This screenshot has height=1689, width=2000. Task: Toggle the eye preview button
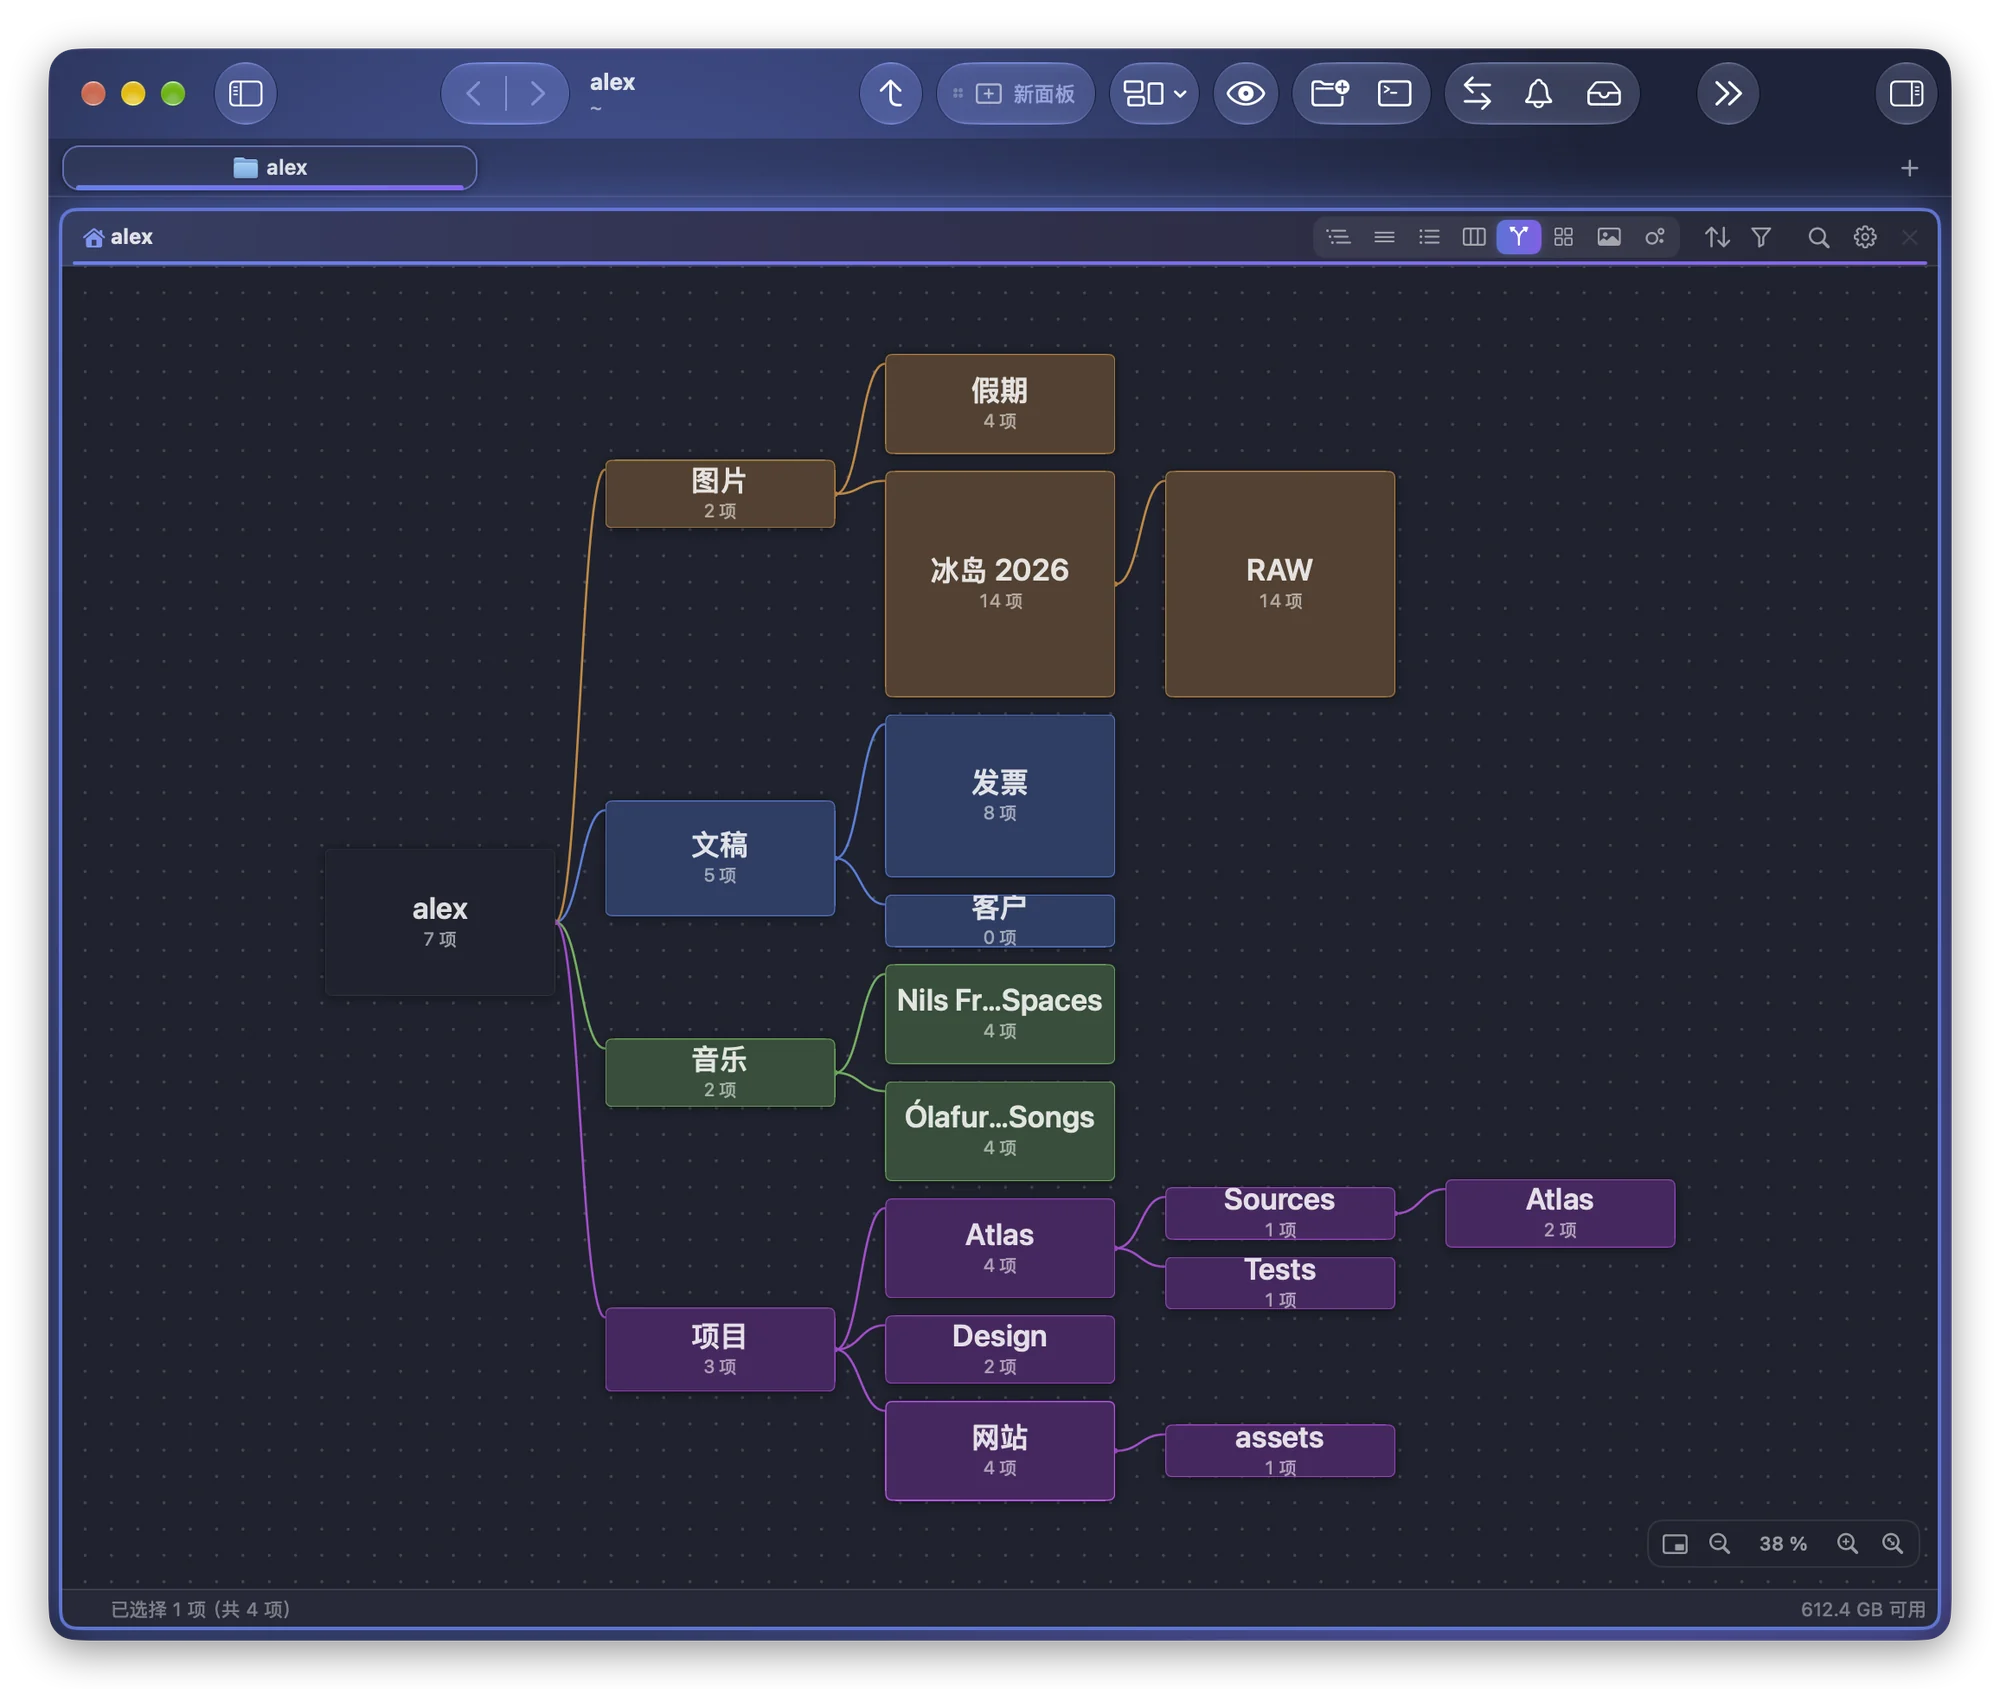1245,94
